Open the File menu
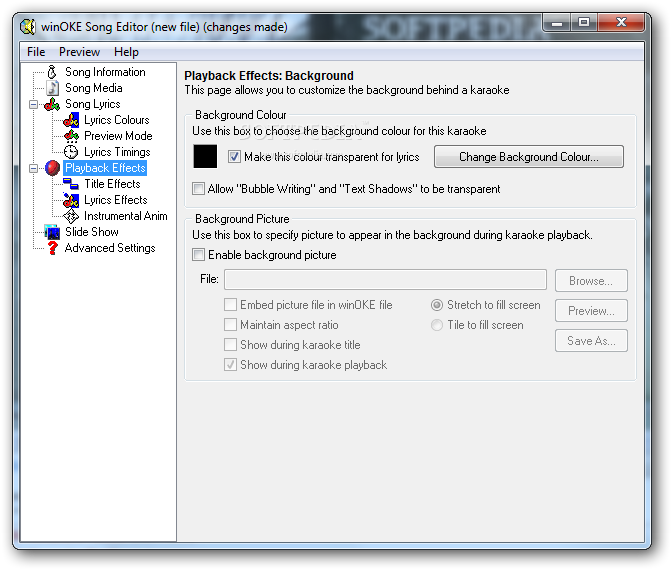Image resolution: width=672 pixels, height=570 pixels. 36,52
